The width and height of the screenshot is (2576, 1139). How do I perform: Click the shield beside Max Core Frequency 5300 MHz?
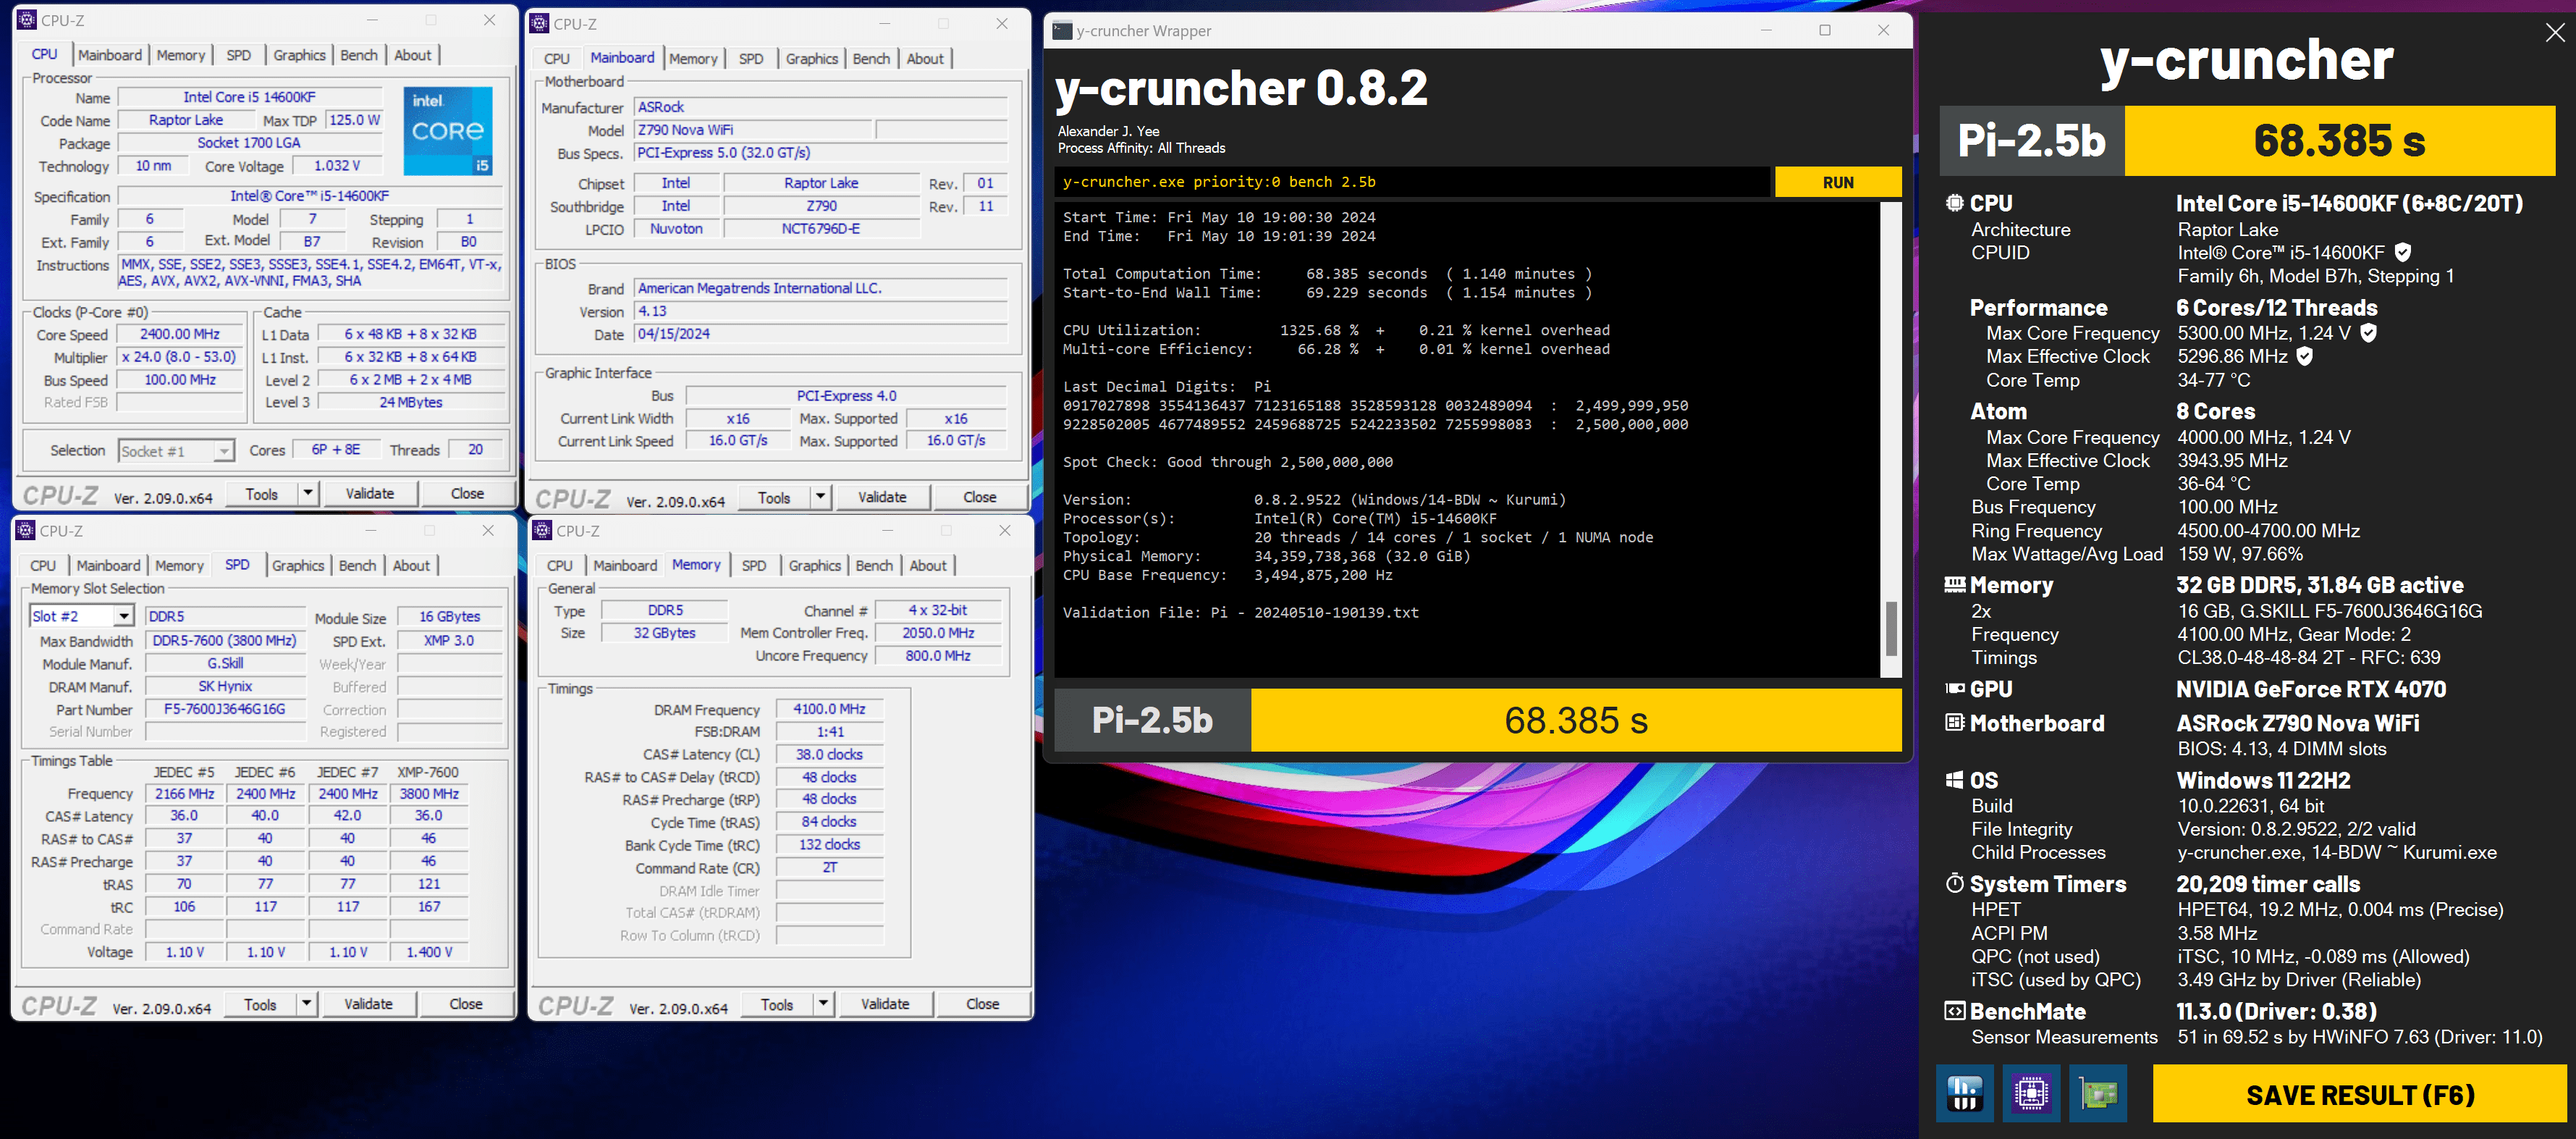tap(2368, 333)
